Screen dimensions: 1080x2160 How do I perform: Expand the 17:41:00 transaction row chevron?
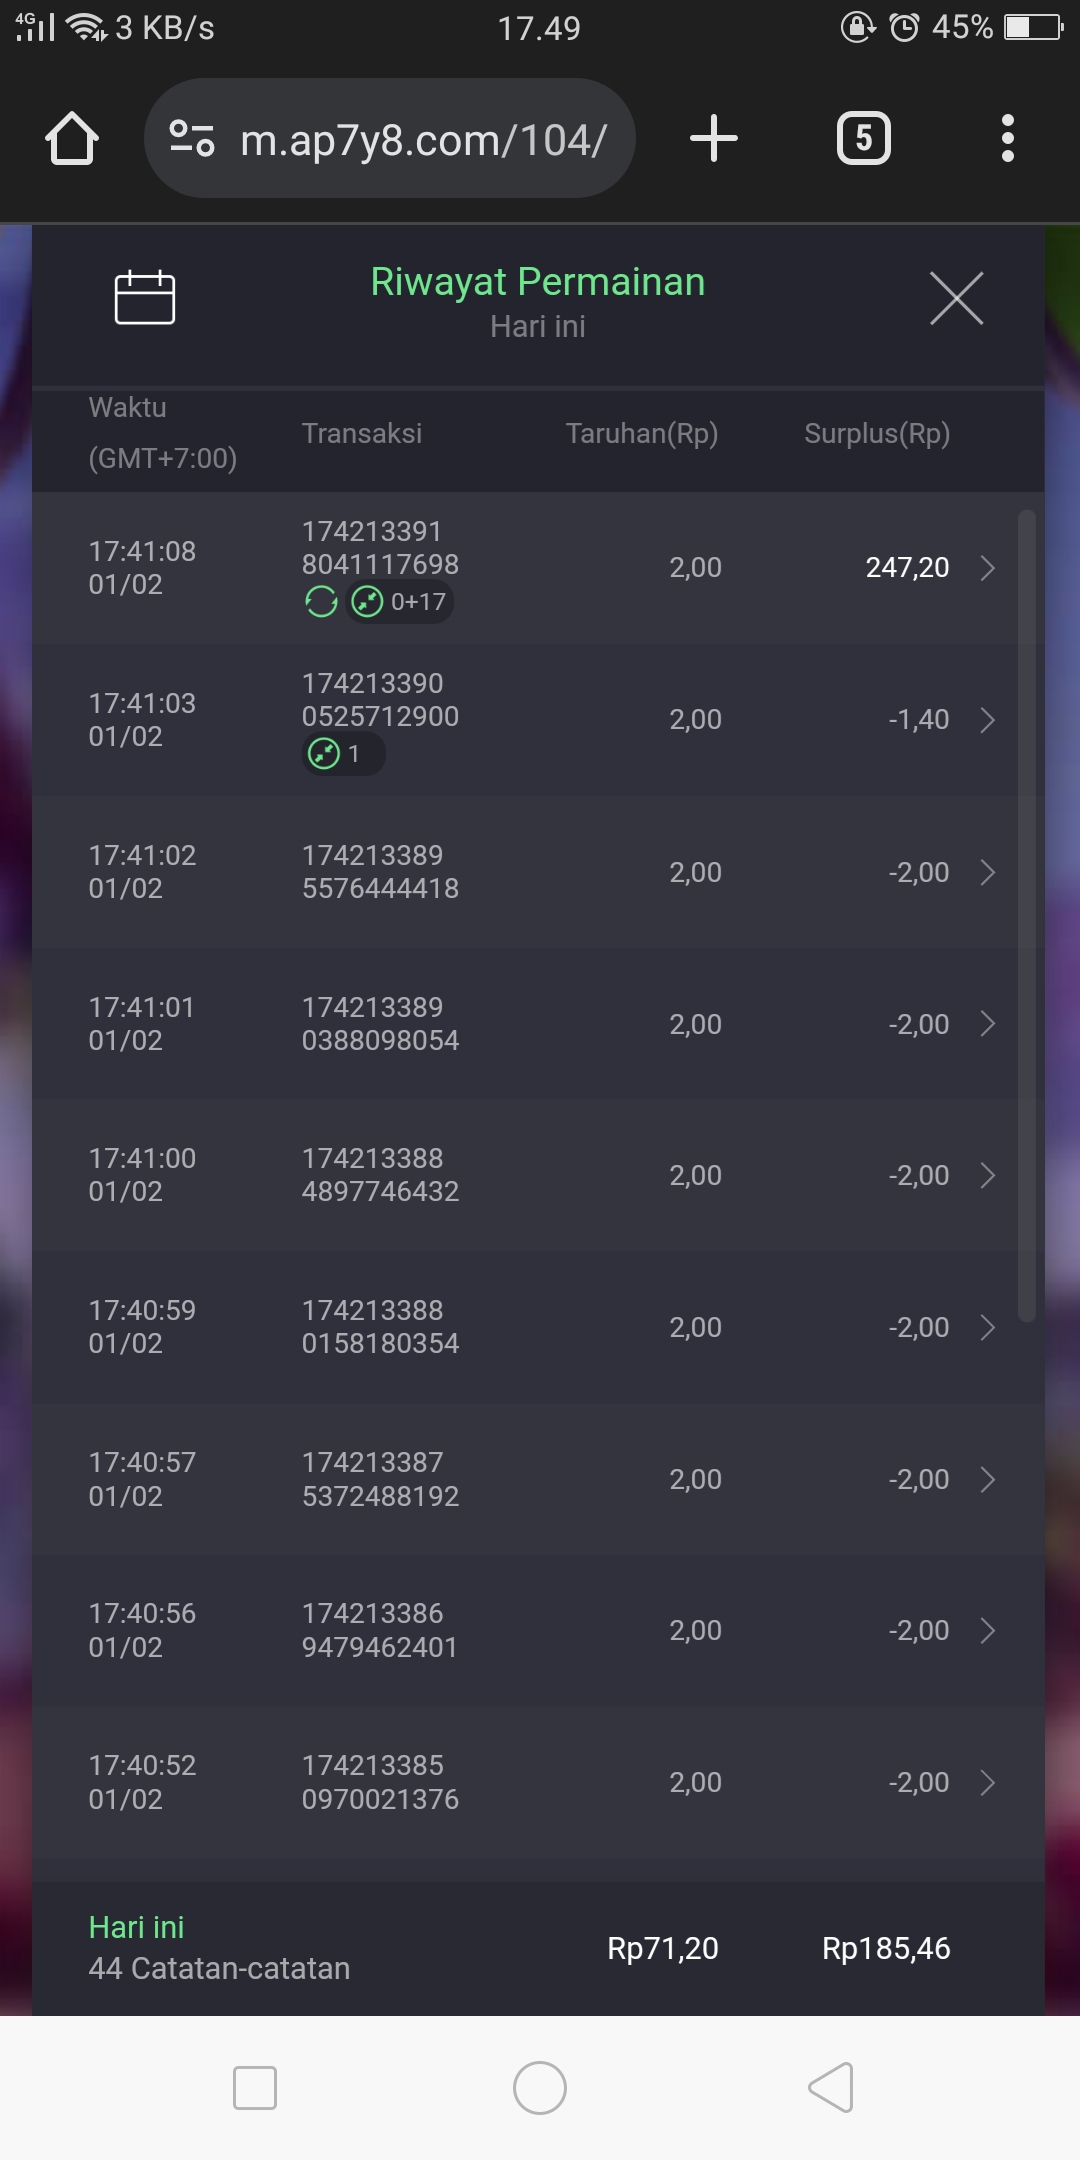click(987, 1175)
